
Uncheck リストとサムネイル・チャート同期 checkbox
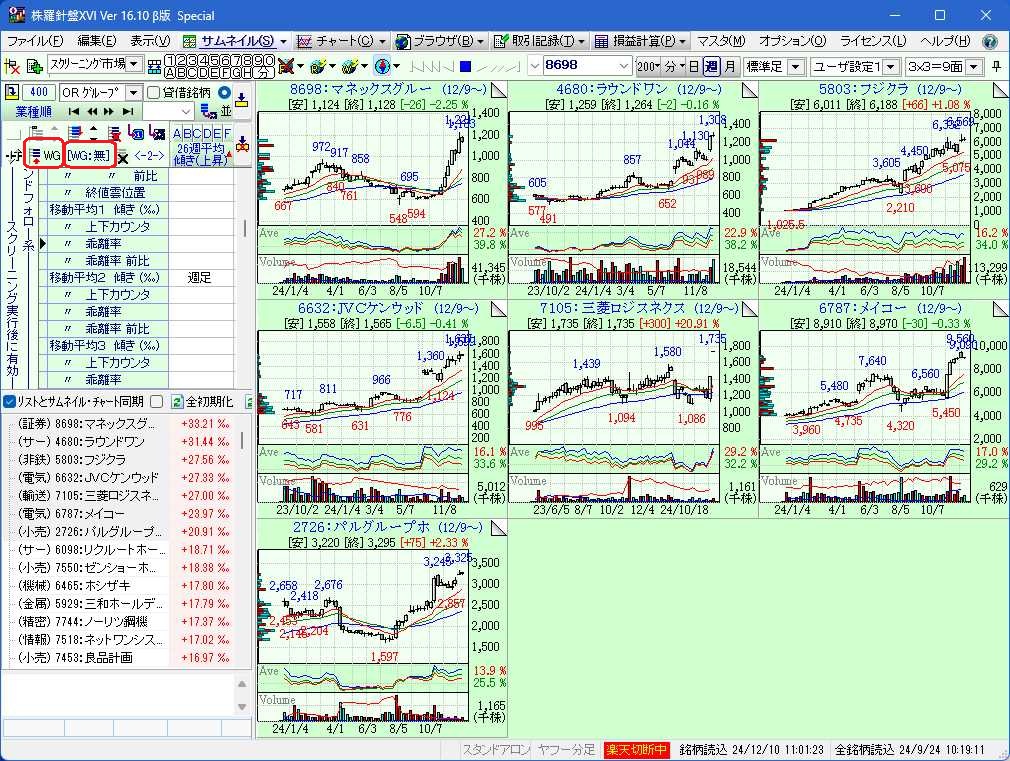point(9,402)
